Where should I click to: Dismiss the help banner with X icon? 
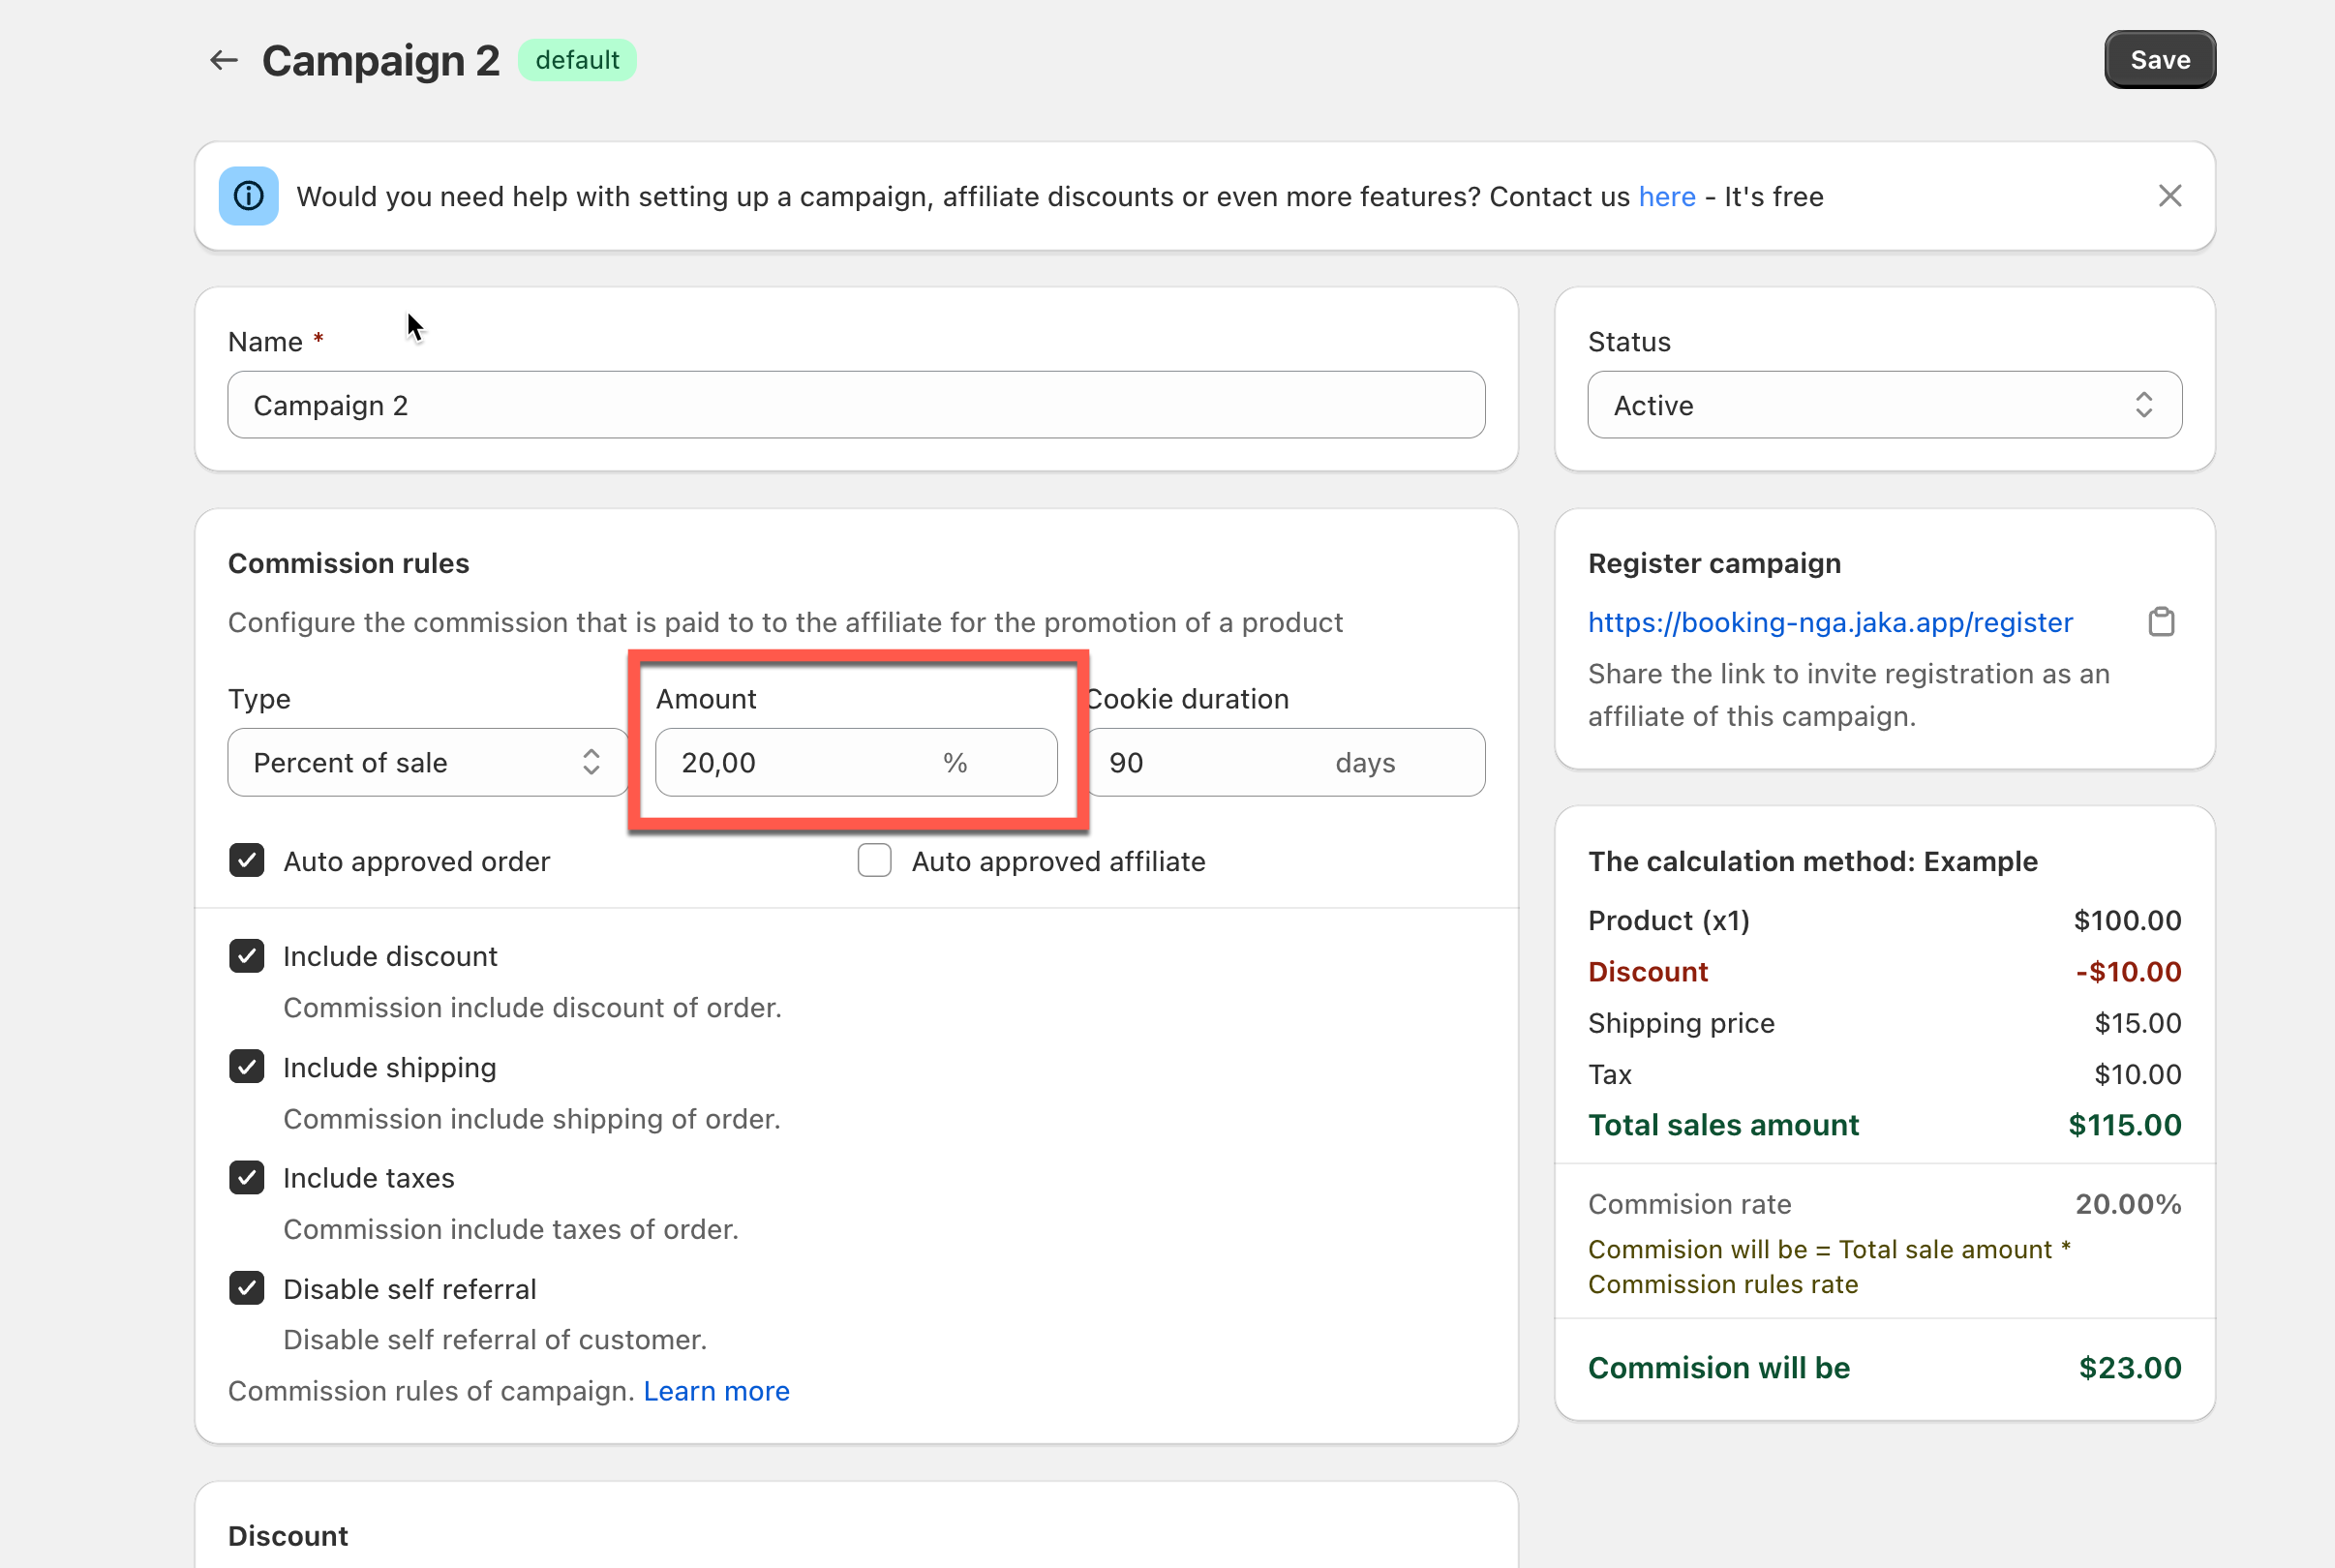2169,196
